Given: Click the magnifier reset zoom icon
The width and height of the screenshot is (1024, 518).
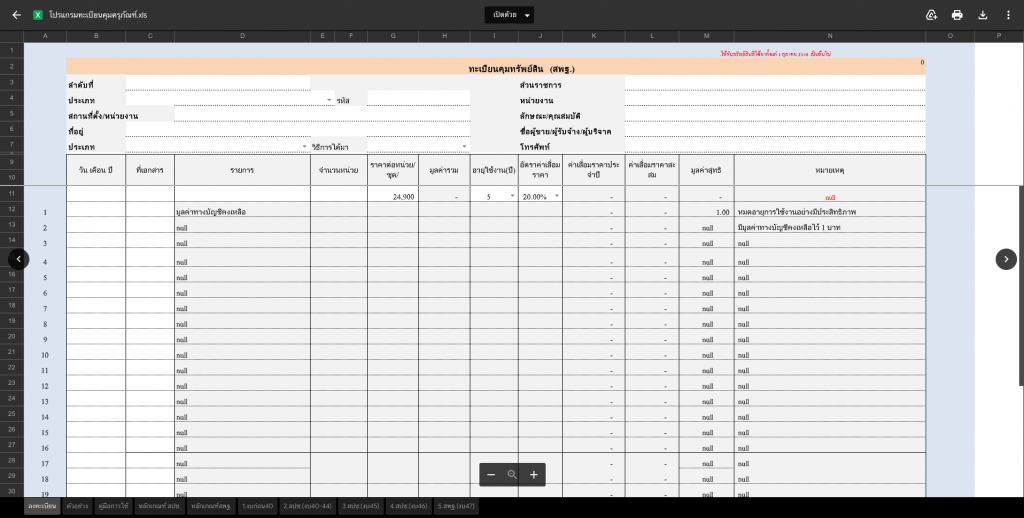Looking at the screenshot, I should (x=512, y=475).
